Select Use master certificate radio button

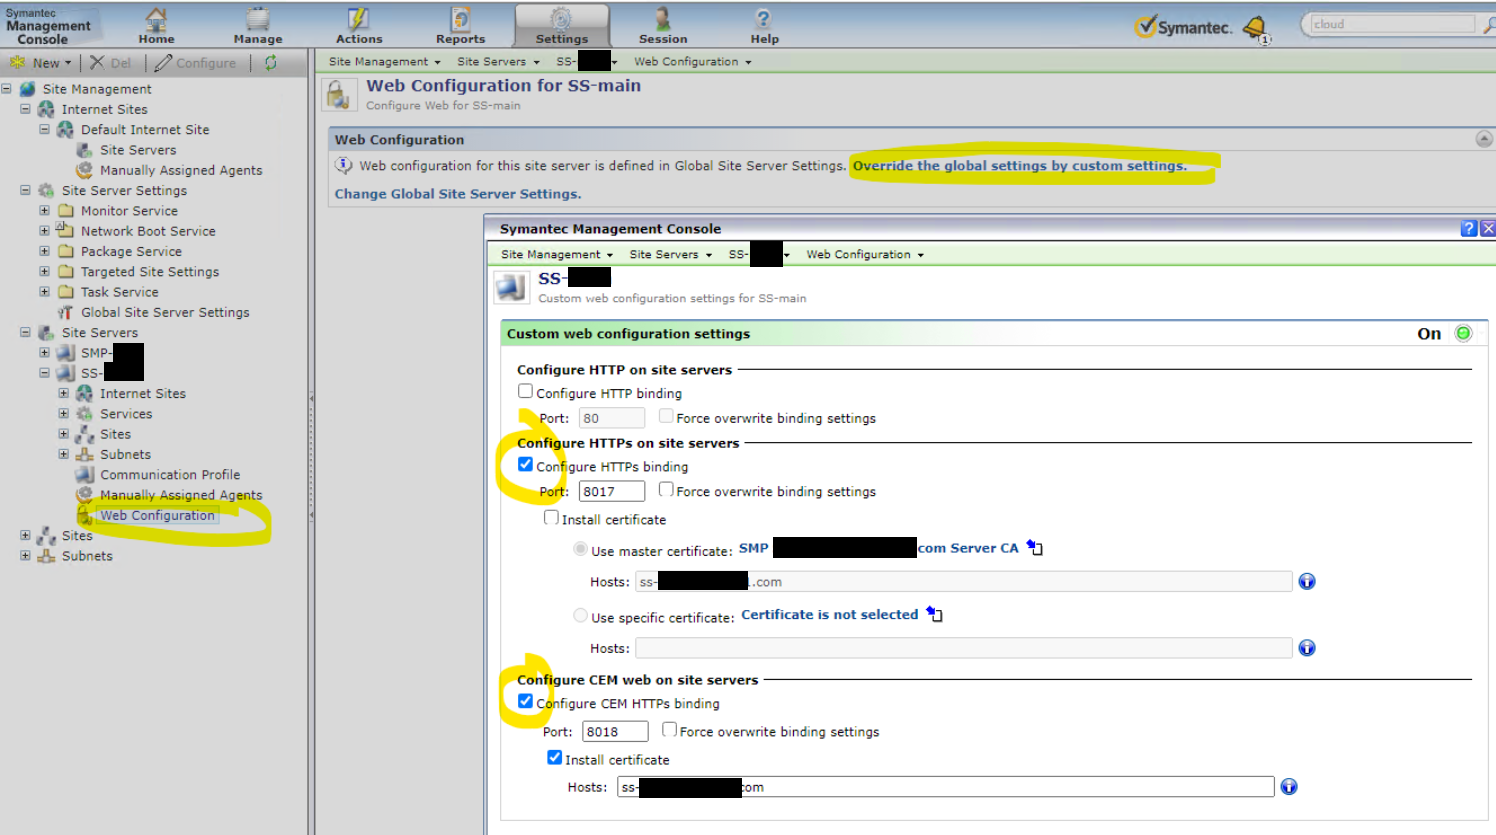pyautogui.click(x=580, y=549)
